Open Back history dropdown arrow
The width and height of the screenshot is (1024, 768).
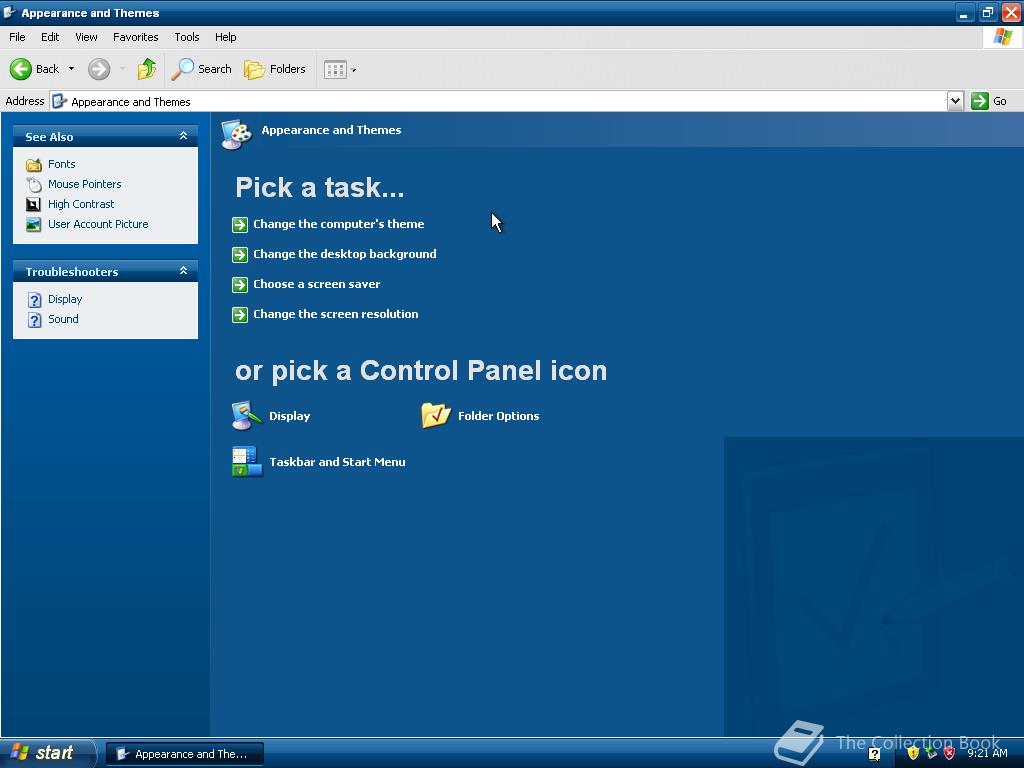71,69
